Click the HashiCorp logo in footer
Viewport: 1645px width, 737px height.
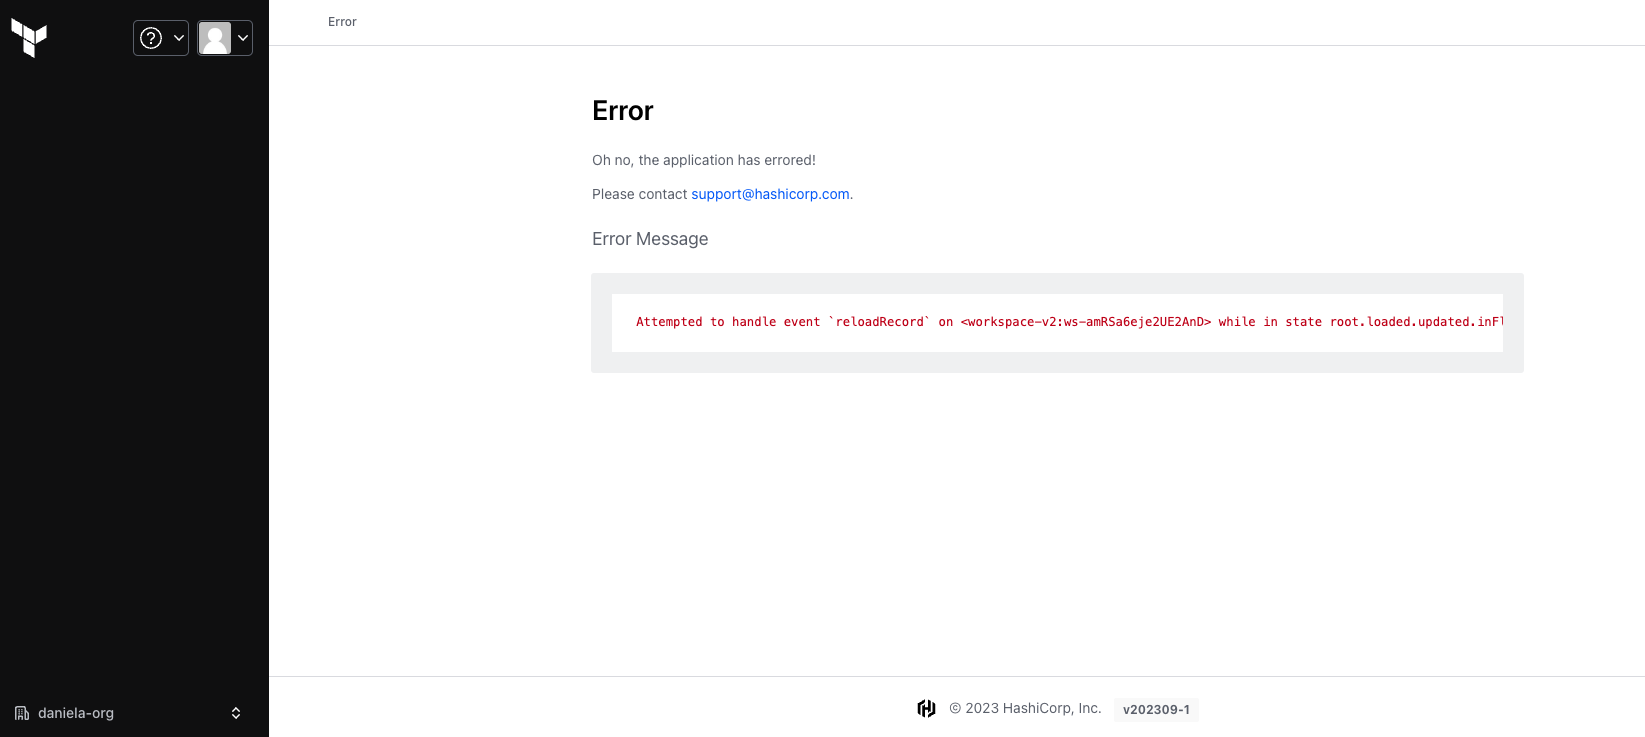click(926, 708)
